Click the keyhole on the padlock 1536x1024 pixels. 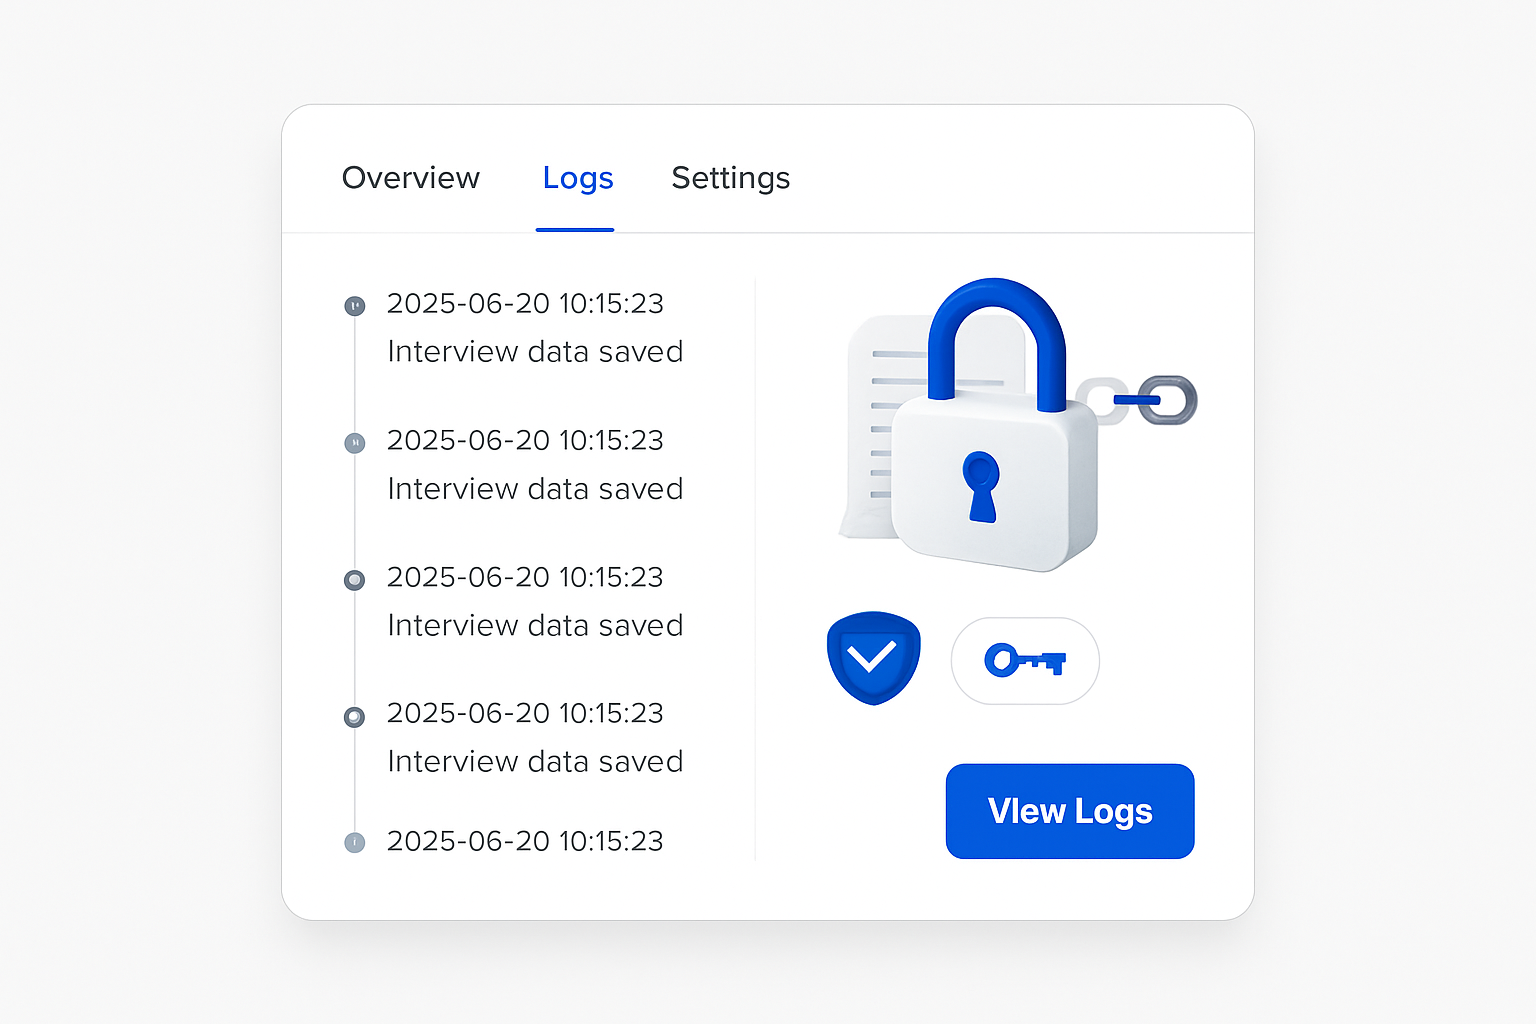pos(981,486)
